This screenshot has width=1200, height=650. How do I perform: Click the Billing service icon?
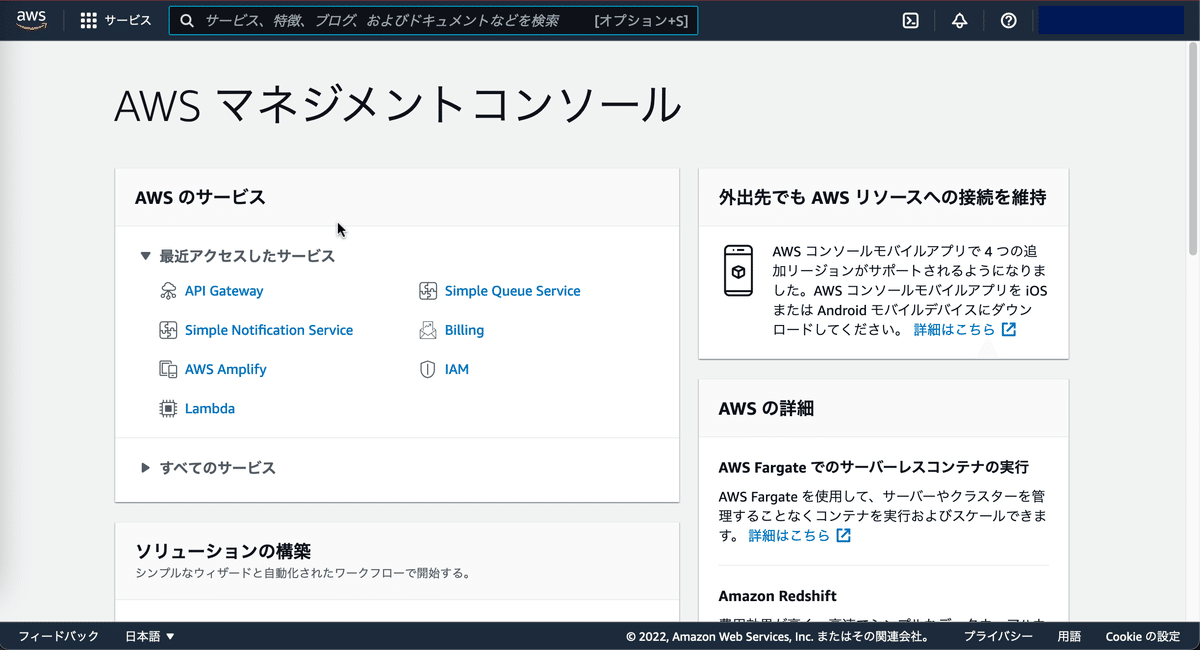coord(428,330)
